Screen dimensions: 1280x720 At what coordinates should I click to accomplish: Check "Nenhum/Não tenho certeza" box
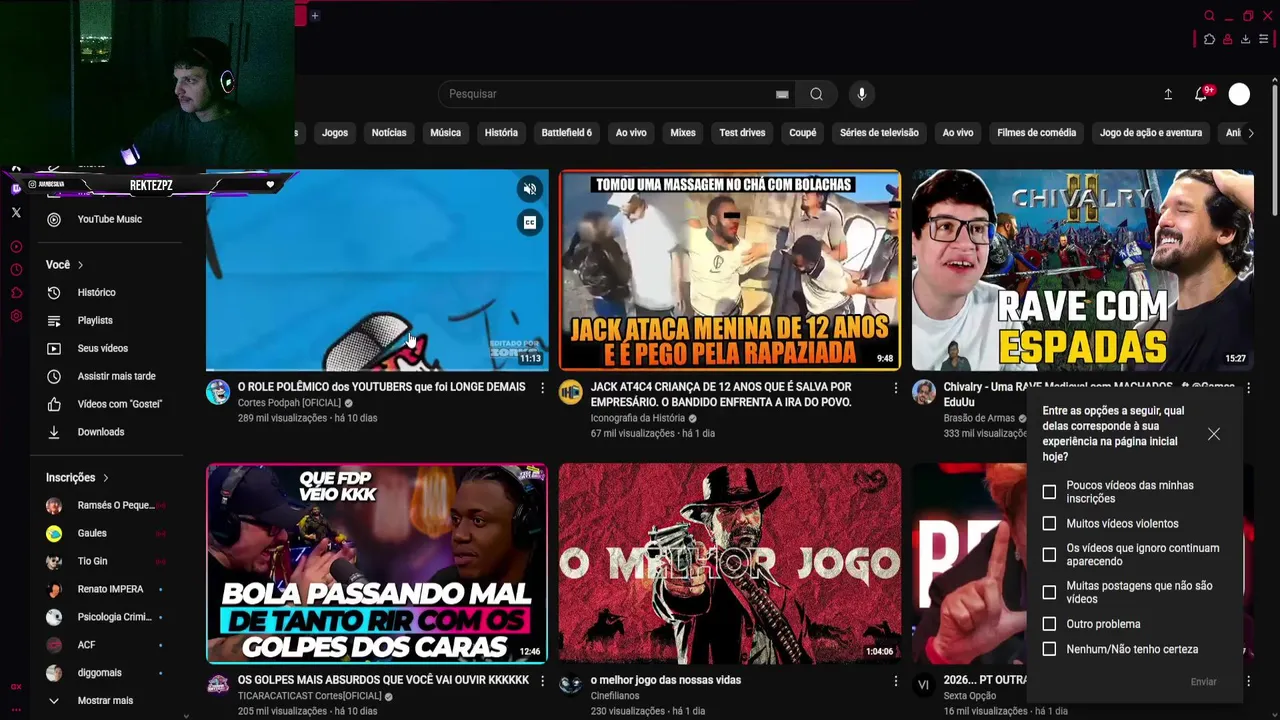(x=1049, y=649)
